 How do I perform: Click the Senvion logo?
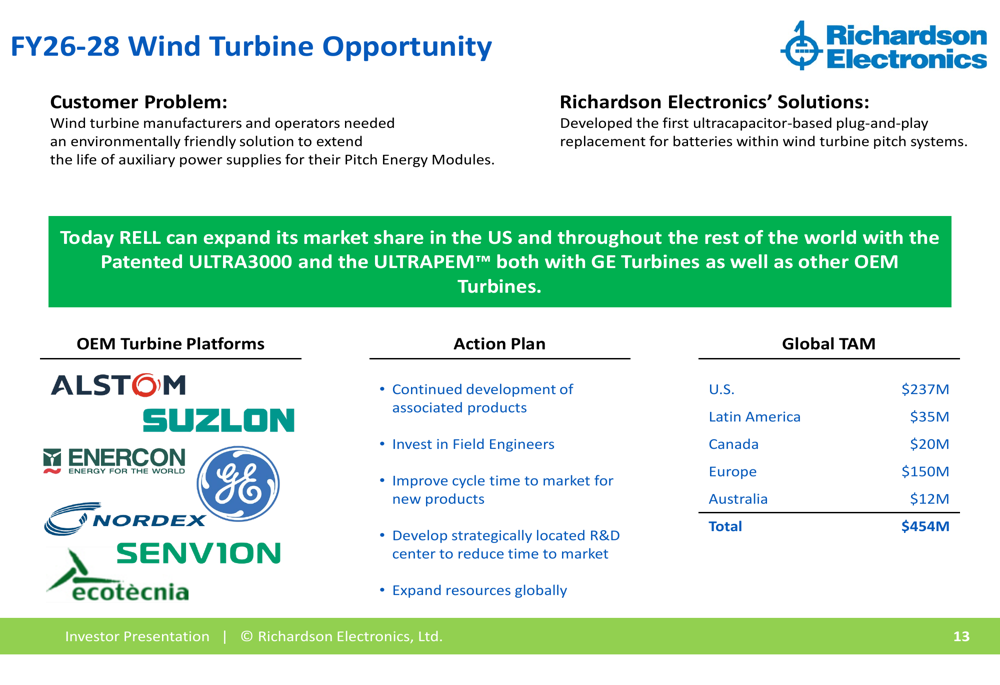click(198, 553)
